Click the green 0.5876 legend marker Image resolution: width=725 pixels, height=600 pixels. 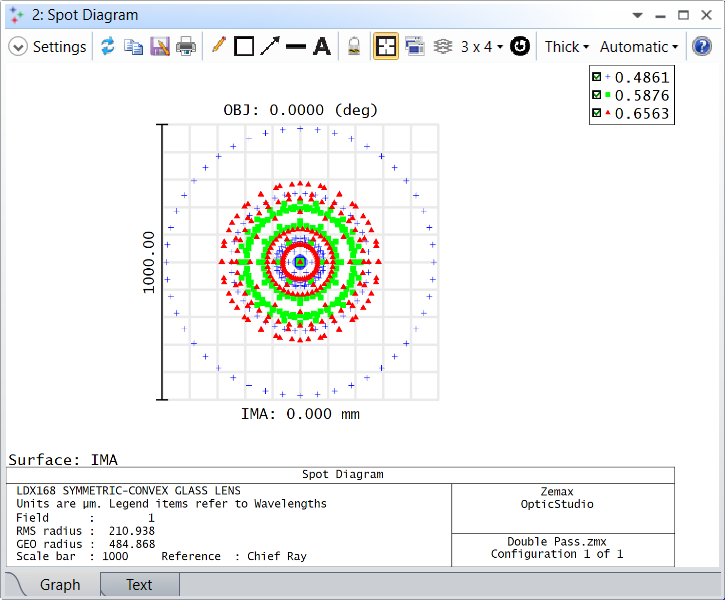point(608,95)
